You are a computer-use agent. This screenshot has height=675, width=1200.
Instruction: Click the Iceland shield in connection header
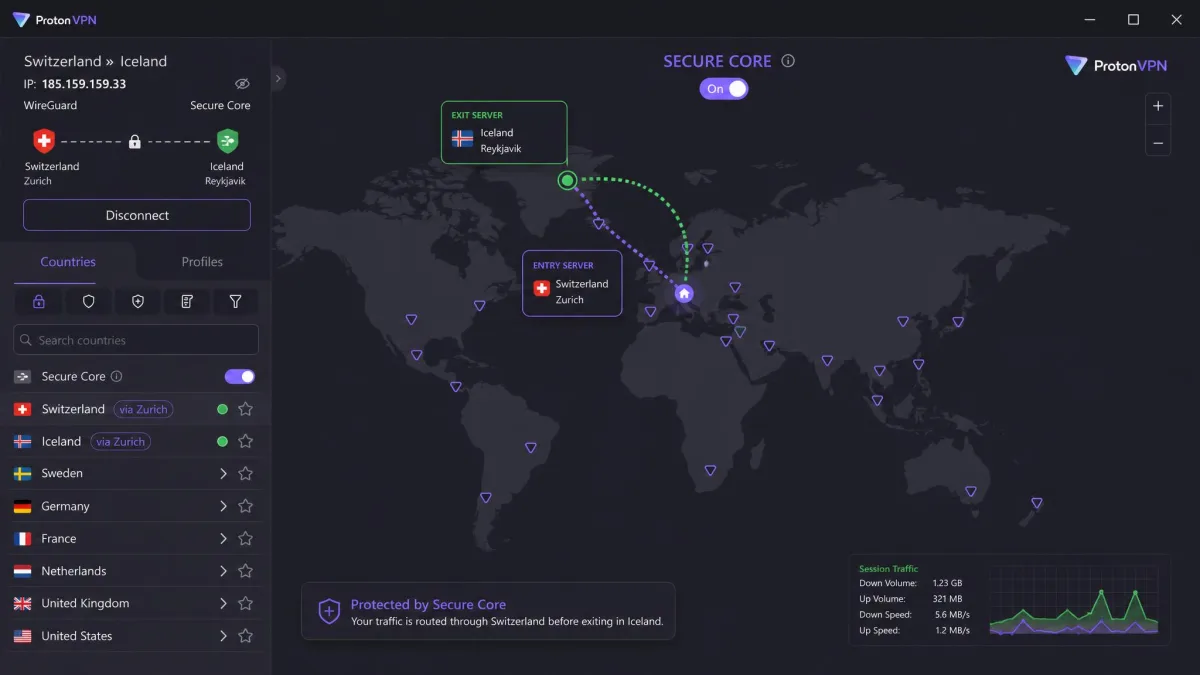point(228,141)
